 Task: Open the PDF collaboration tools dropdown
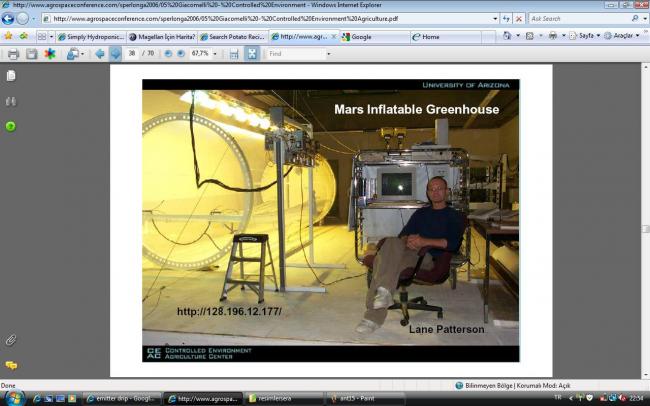[75, 54]
